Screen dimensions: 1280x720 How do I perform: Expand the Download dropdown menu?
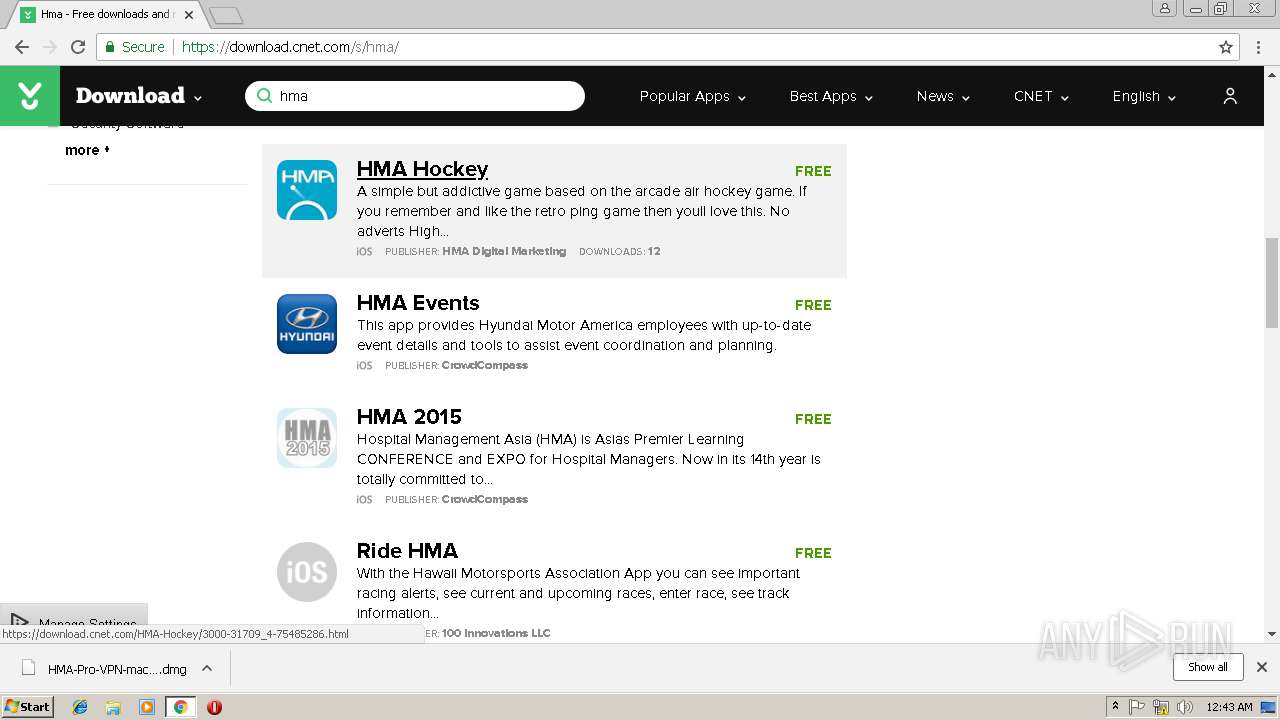coord(198,98)
